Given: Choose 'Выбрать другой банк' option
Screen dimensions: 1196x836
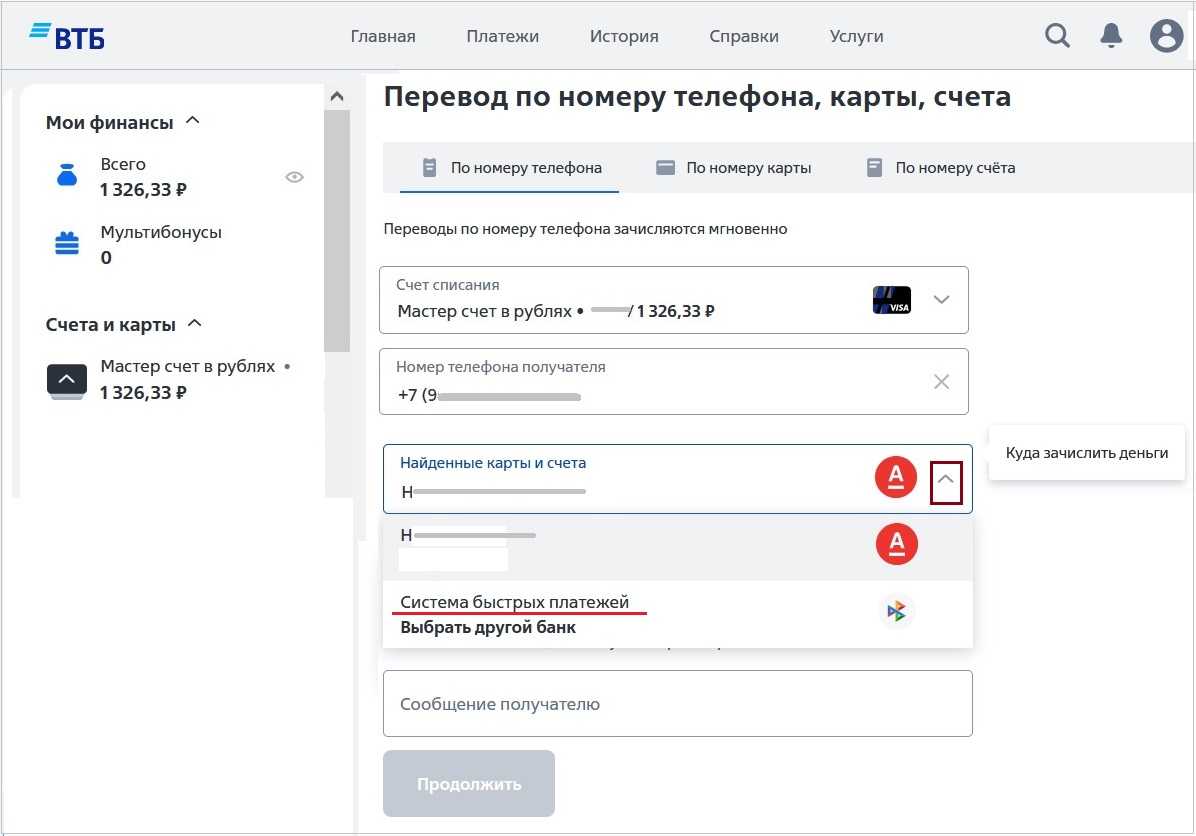Looking at the screenshot, I should [x=488, y=628].
